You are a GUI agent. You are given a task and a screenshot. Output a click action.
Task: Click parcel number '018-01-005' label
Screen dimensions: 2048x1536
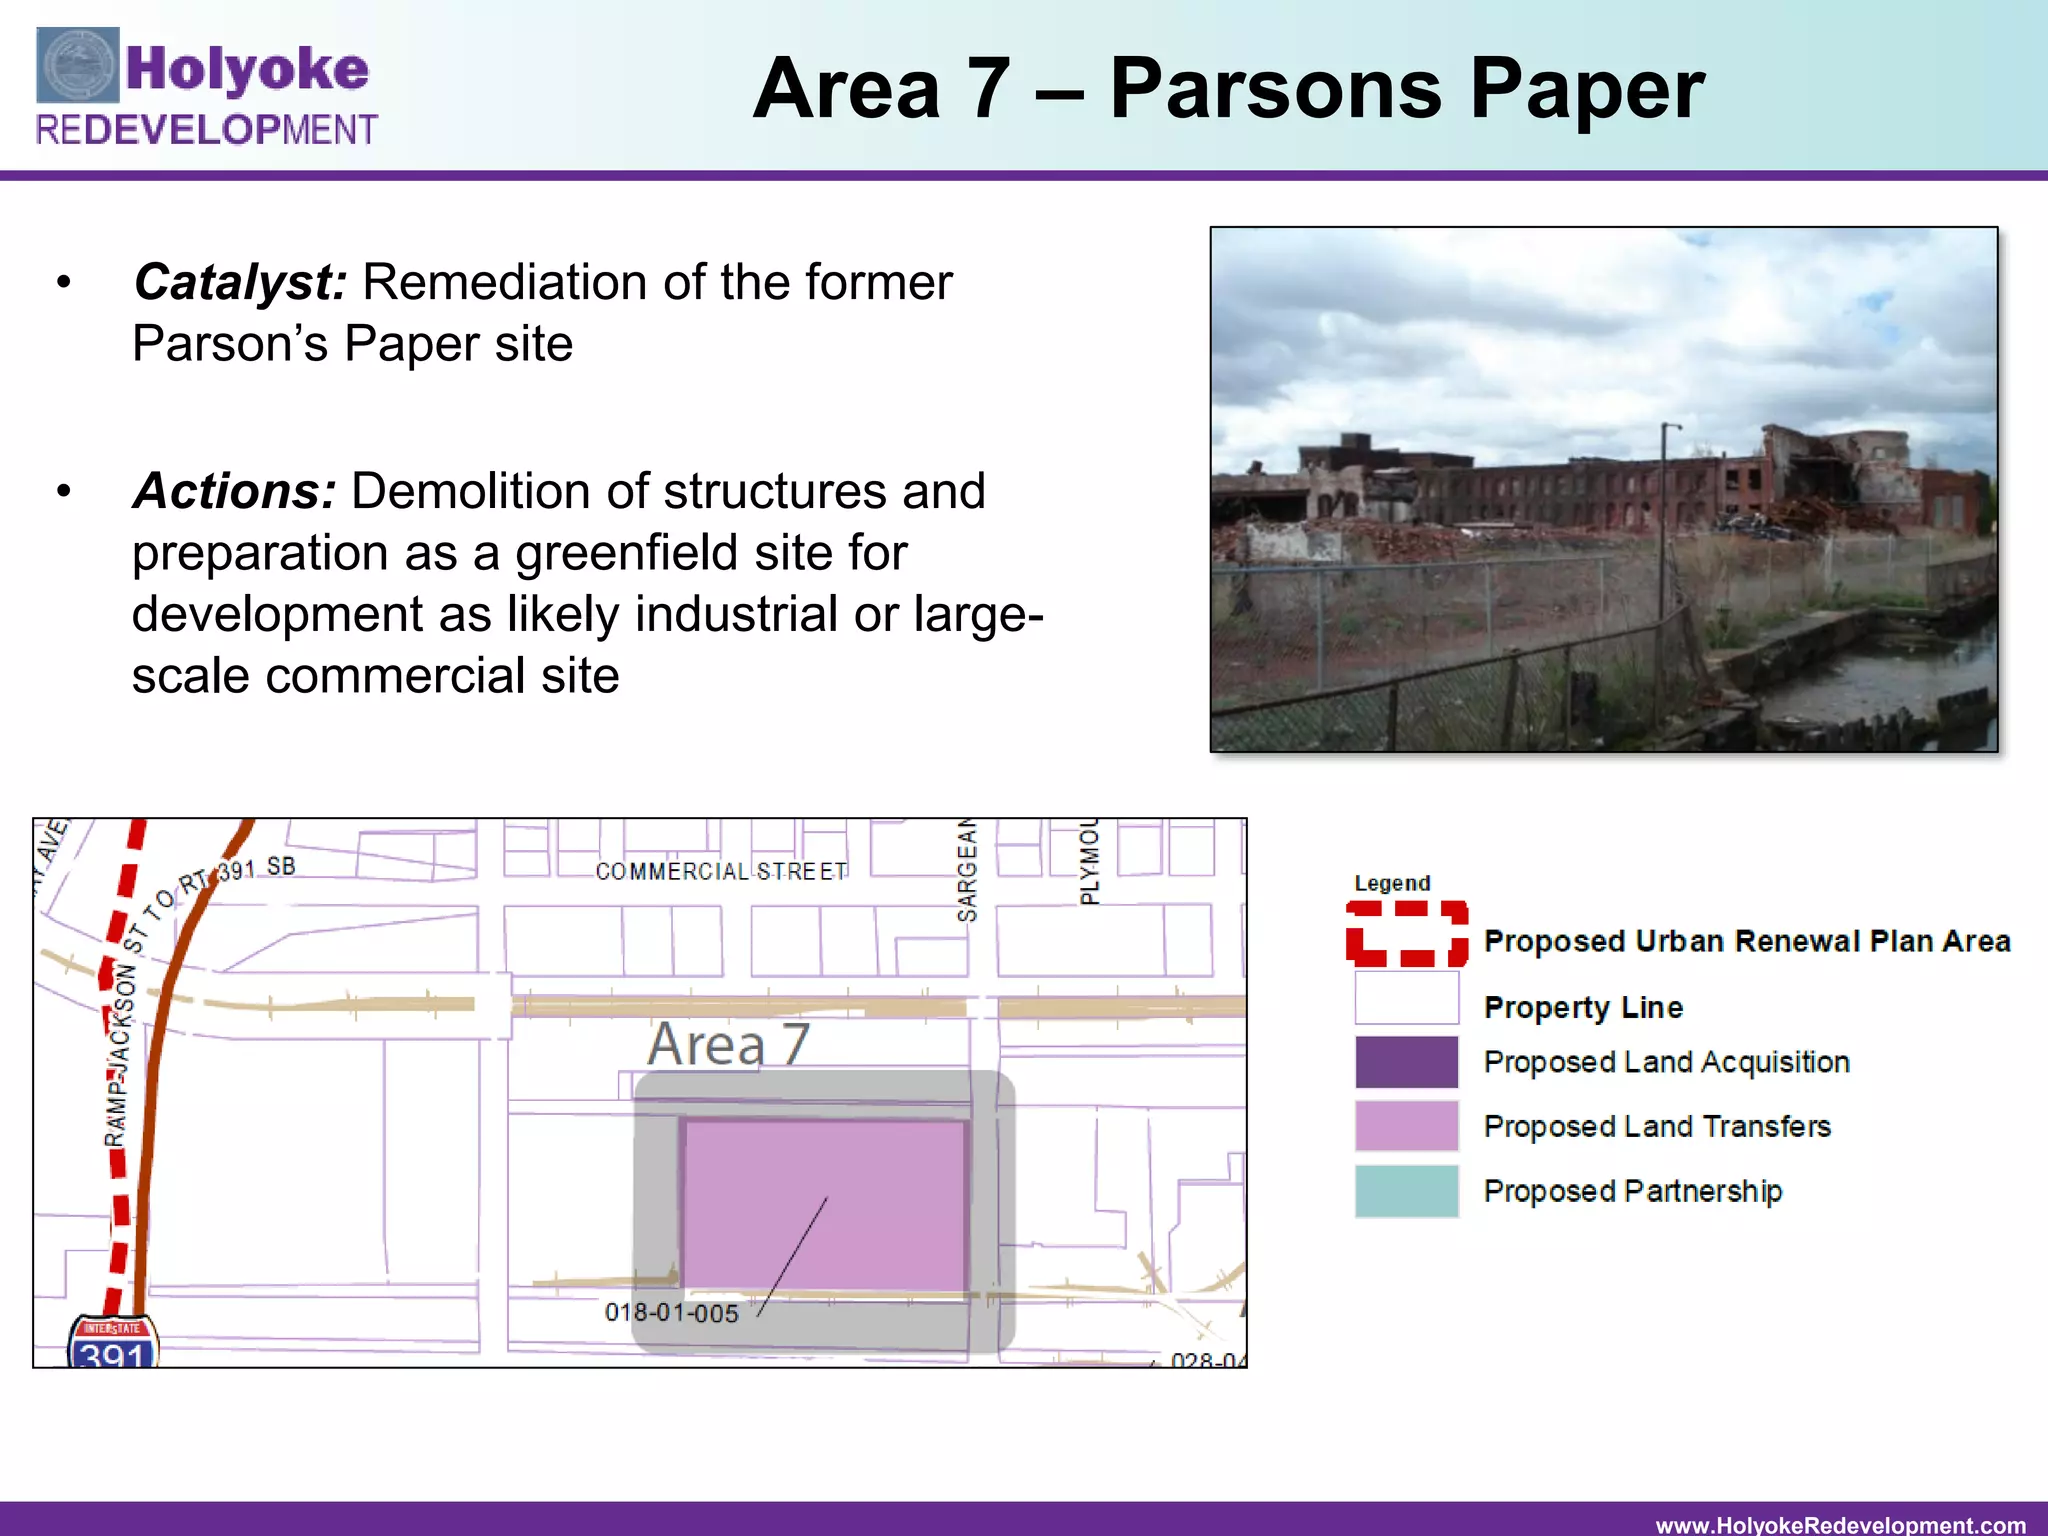pyautogui.click(x=671, y=1313)
